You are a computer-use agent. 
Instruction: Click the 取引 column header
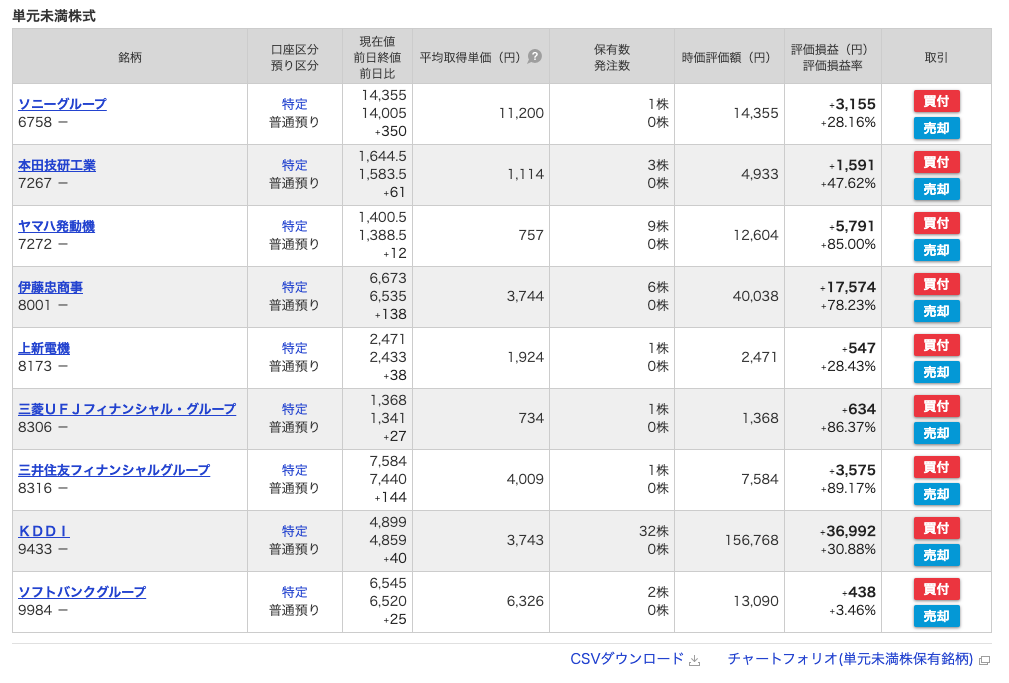[936, 57]
